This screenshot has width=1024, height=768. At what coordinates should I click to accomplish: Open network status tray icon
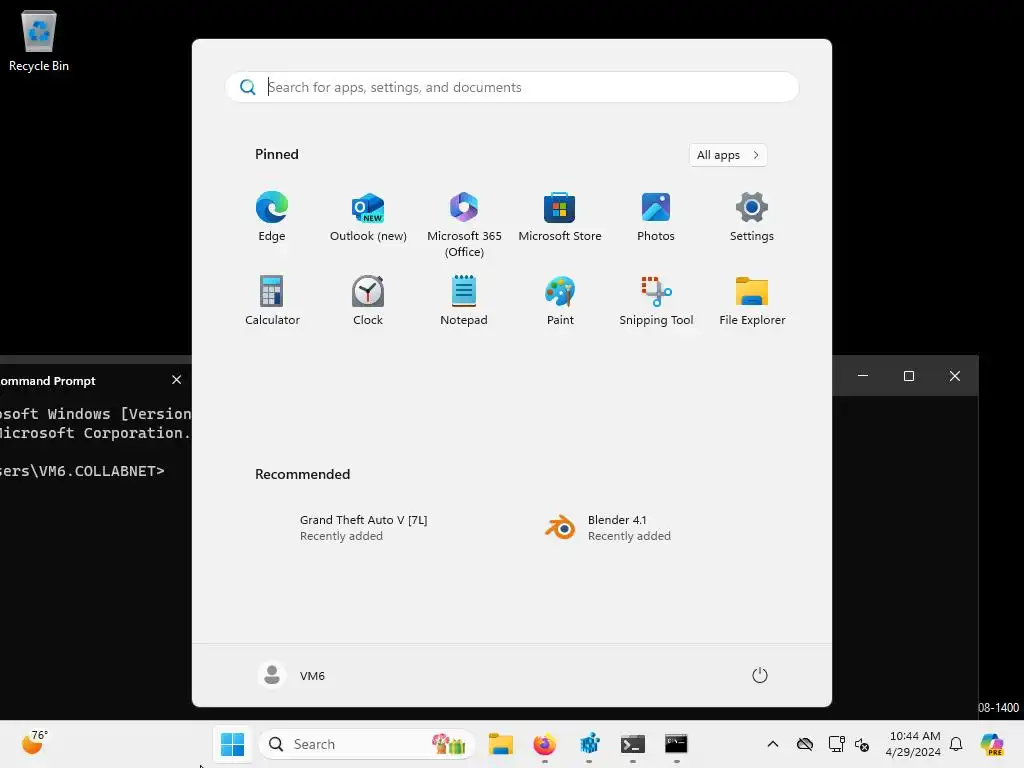click(836, 744)
